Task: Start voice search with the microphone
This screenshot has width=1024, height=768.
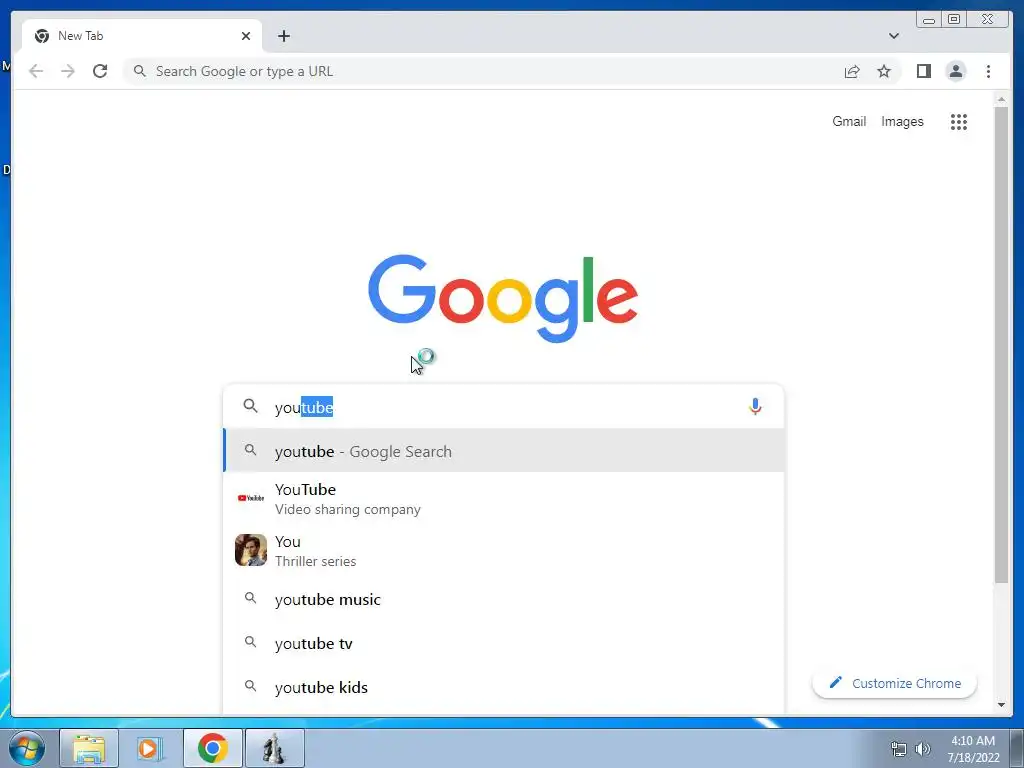Action: [x=755, y=407]
